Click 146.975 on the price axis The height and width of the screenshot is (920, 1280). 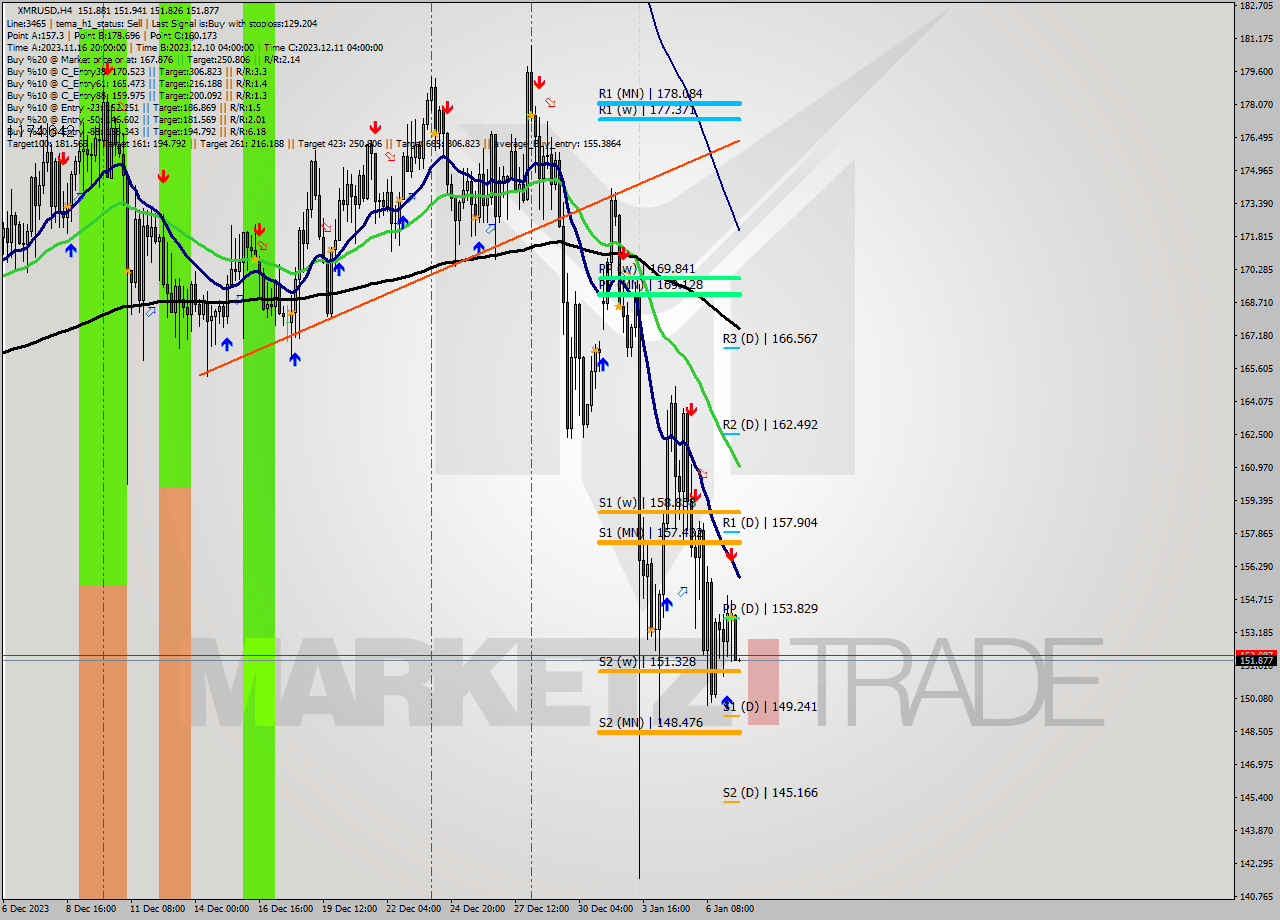pos(1255,765)
